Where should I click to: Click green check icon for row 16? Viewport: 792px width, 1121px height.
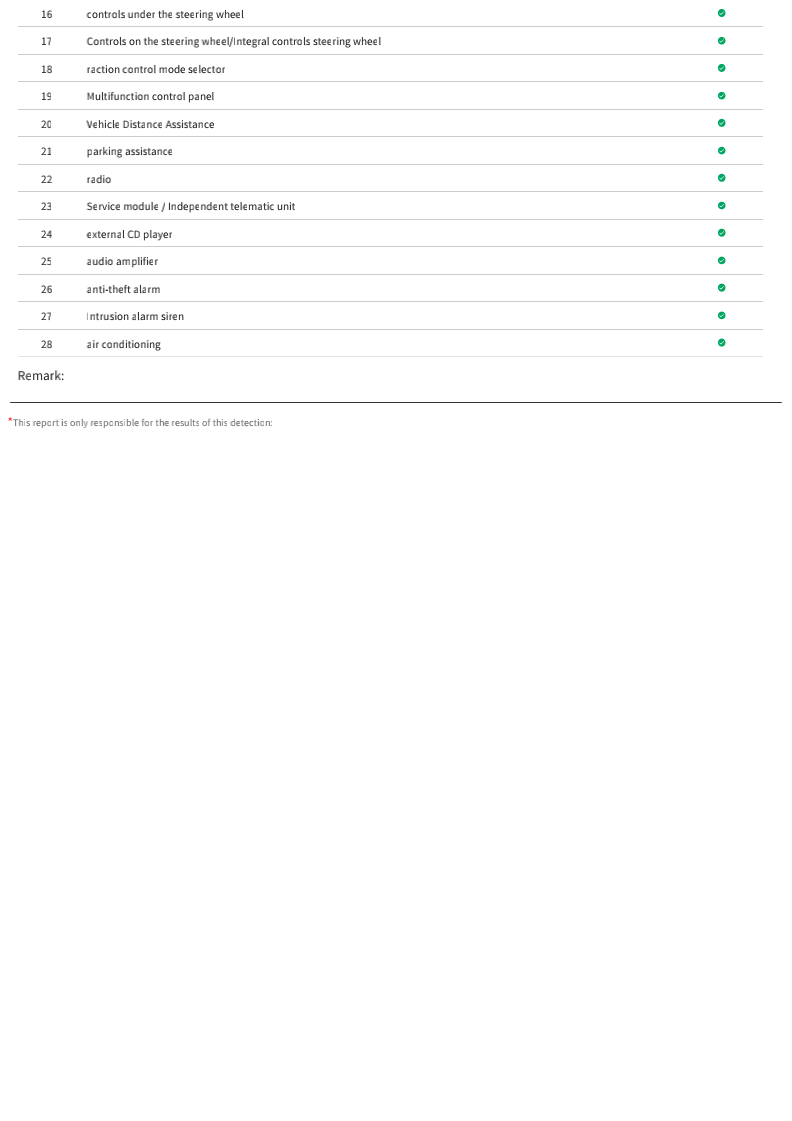[x=721, y=13]
